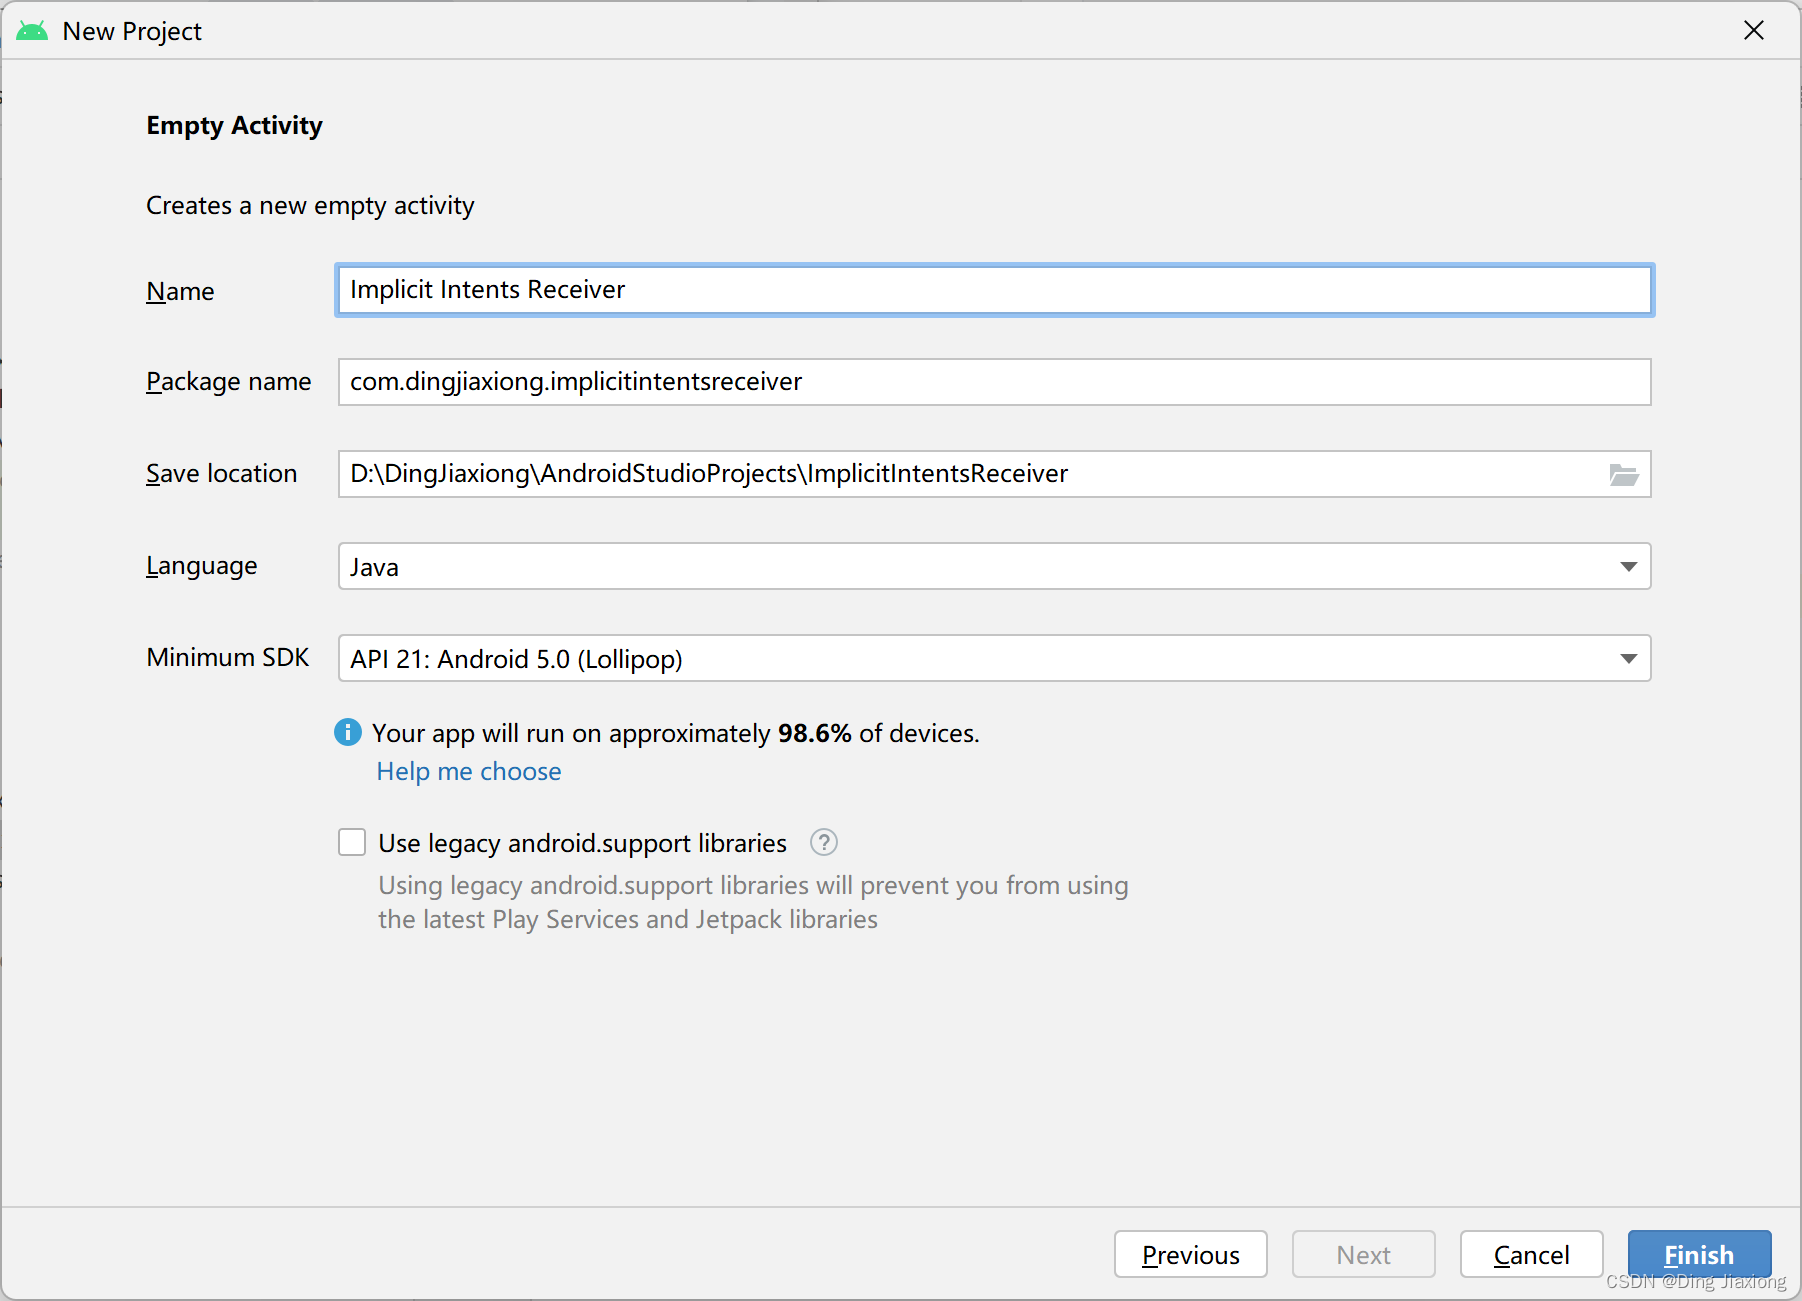This screenshot has height=1301, width=1802.
Task: Click Finish to create the project
Action: [1698, 1254]
